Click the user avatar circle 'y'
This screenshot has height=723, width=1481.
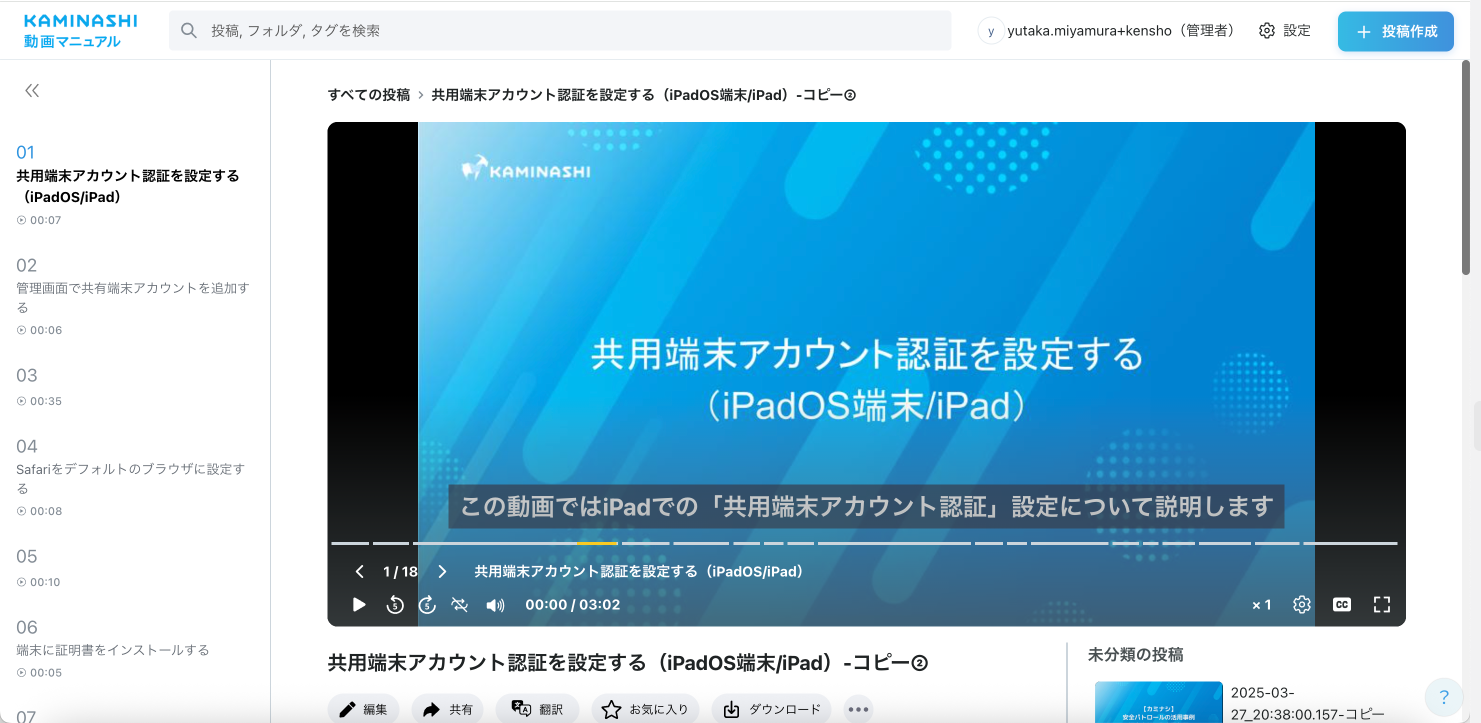point(990,31)
